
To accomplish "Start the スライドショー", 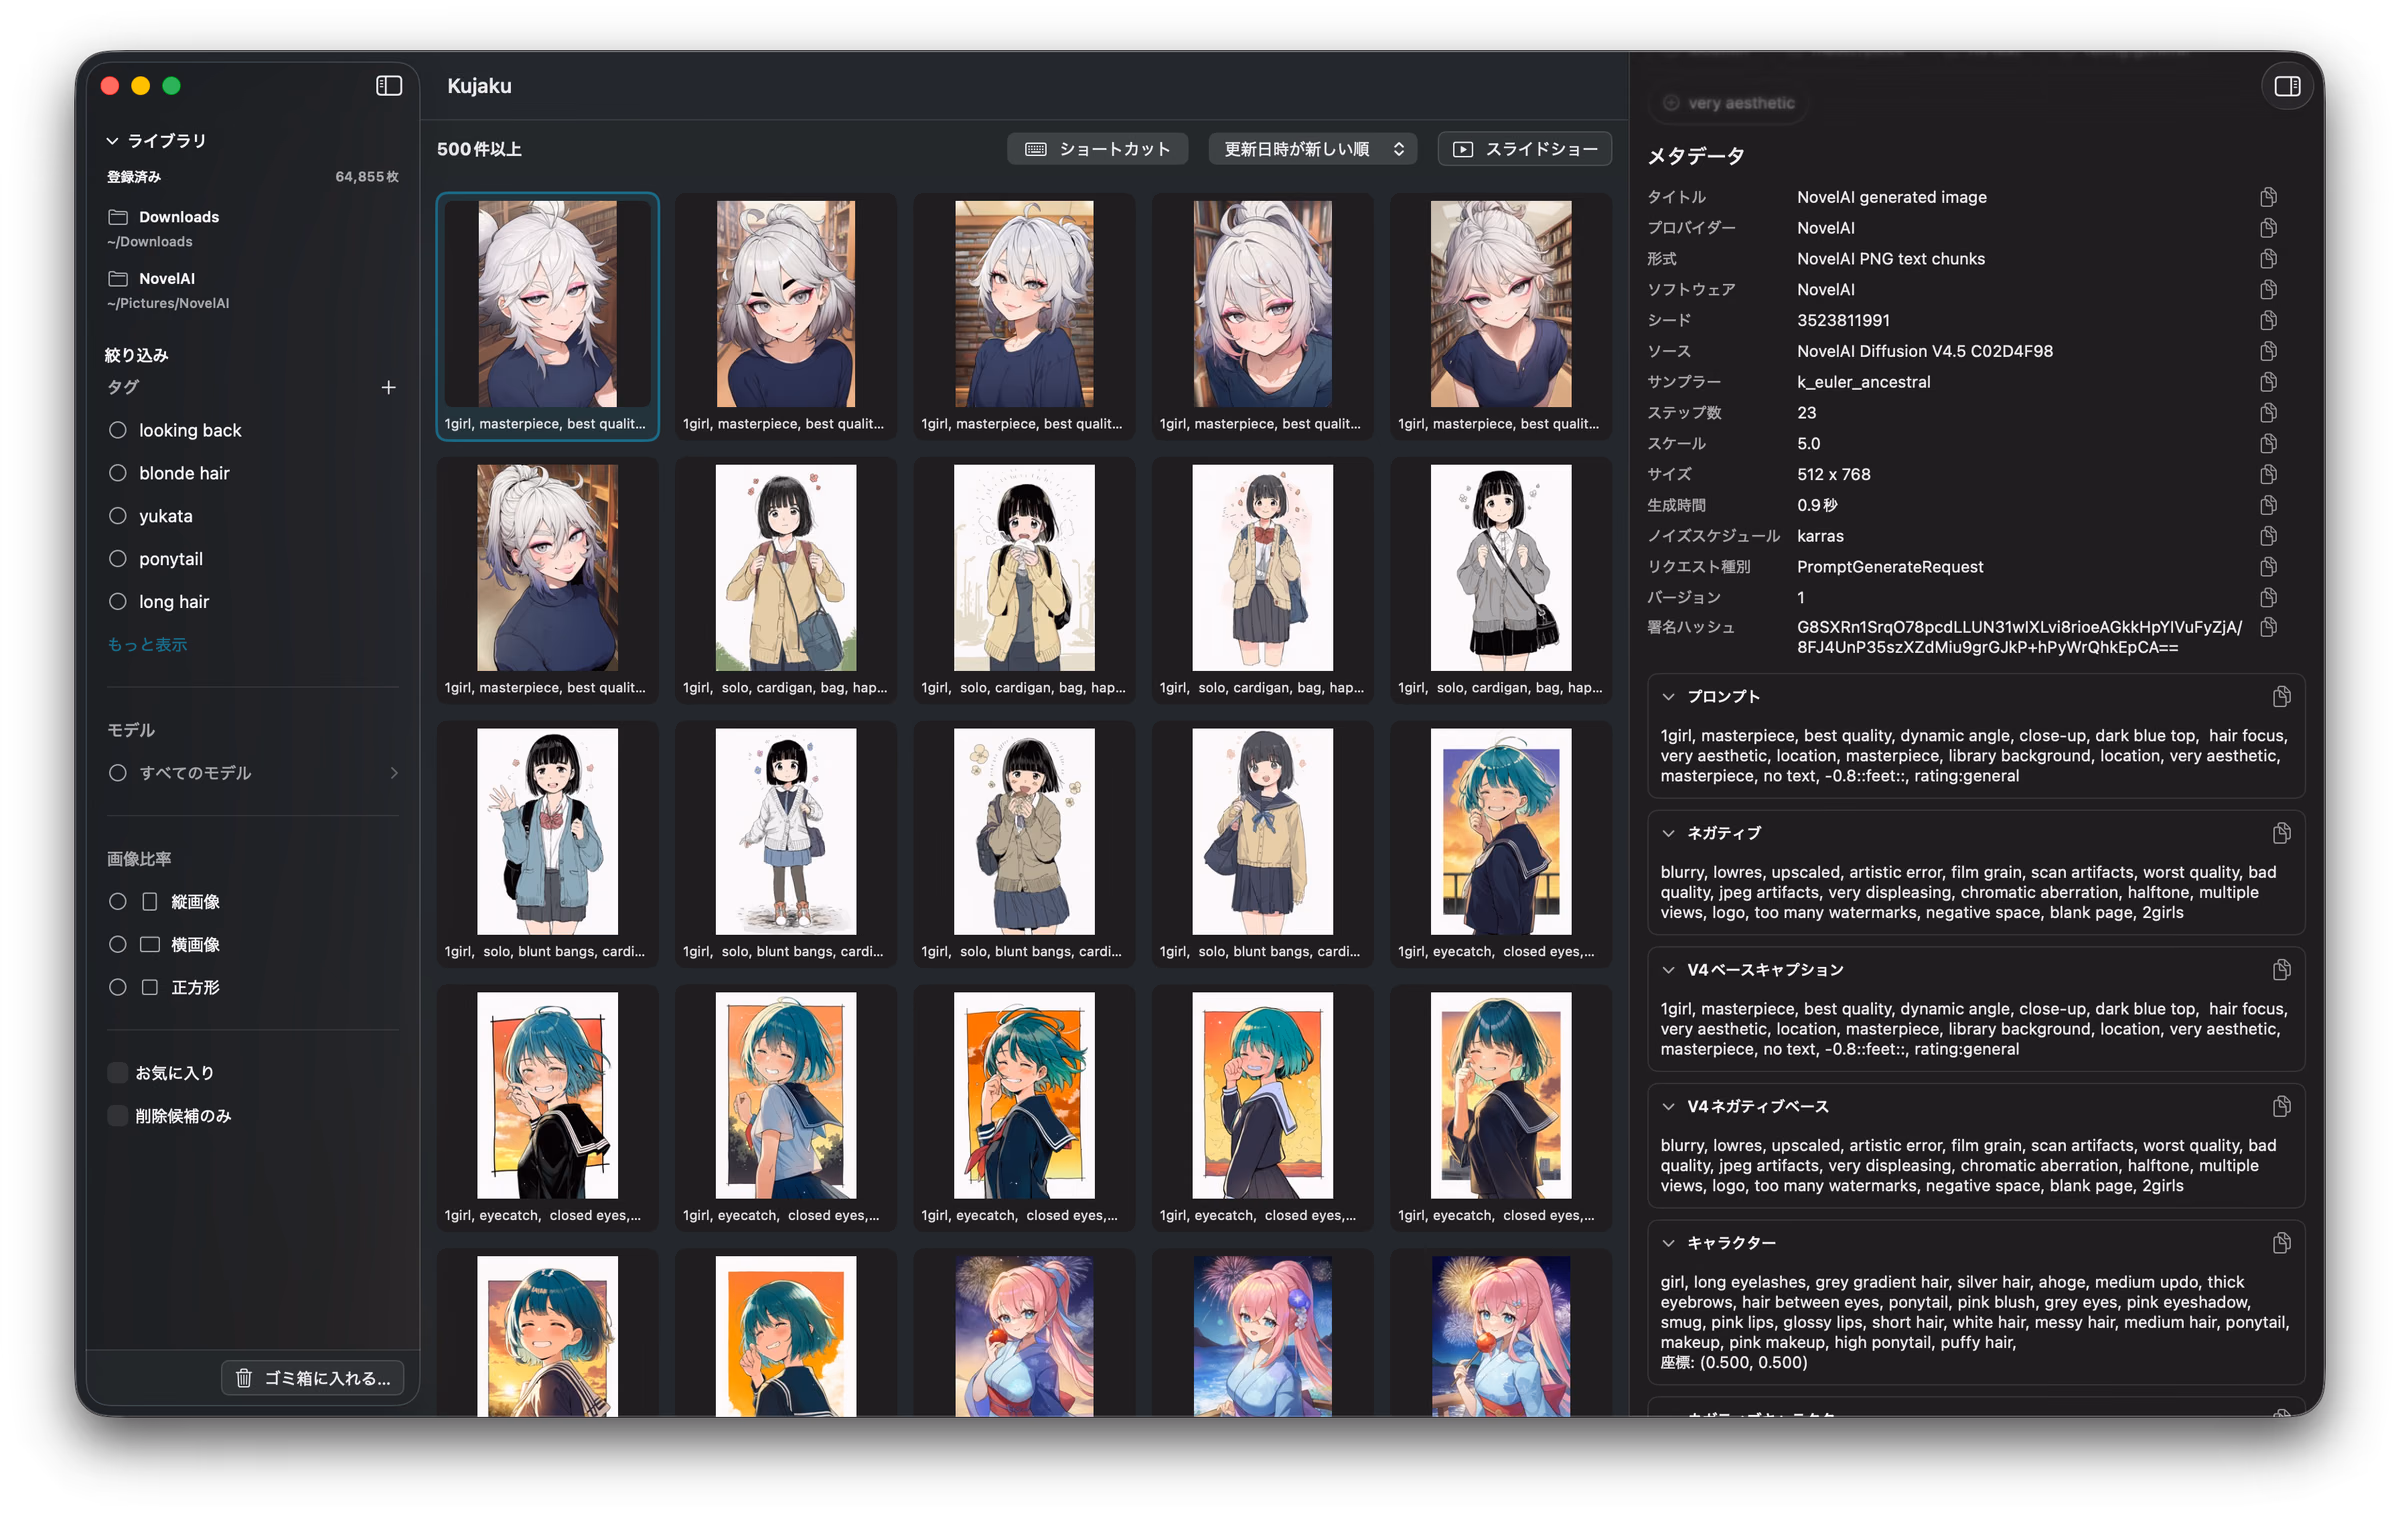I will coord(1524,149).
